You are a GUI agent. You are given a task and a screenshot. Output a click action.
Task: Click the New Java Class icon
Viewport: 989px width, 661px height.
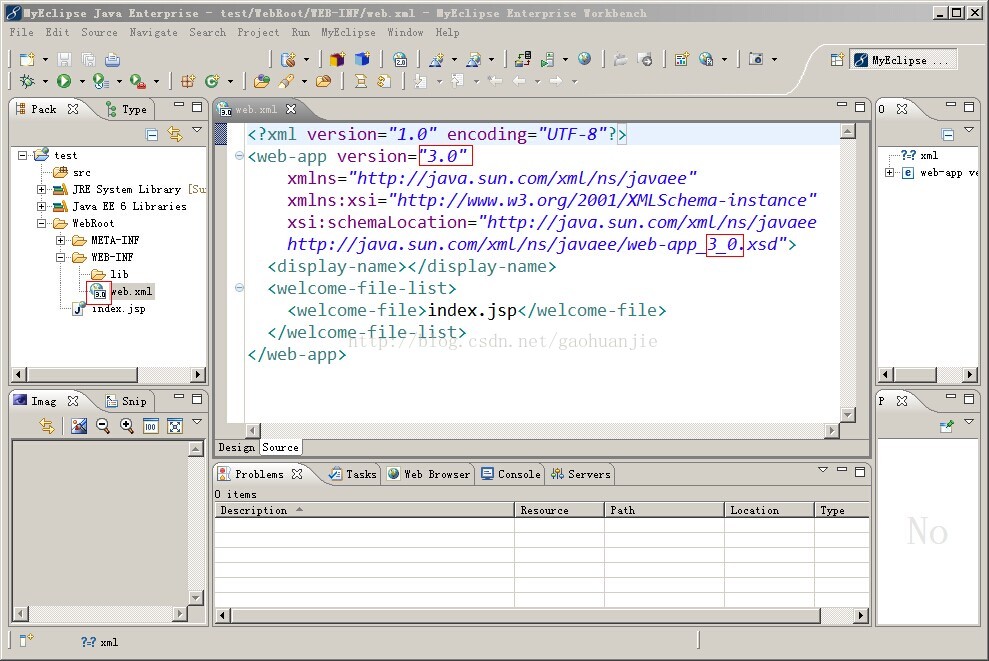pyautogui.click(x=212, y=81)
